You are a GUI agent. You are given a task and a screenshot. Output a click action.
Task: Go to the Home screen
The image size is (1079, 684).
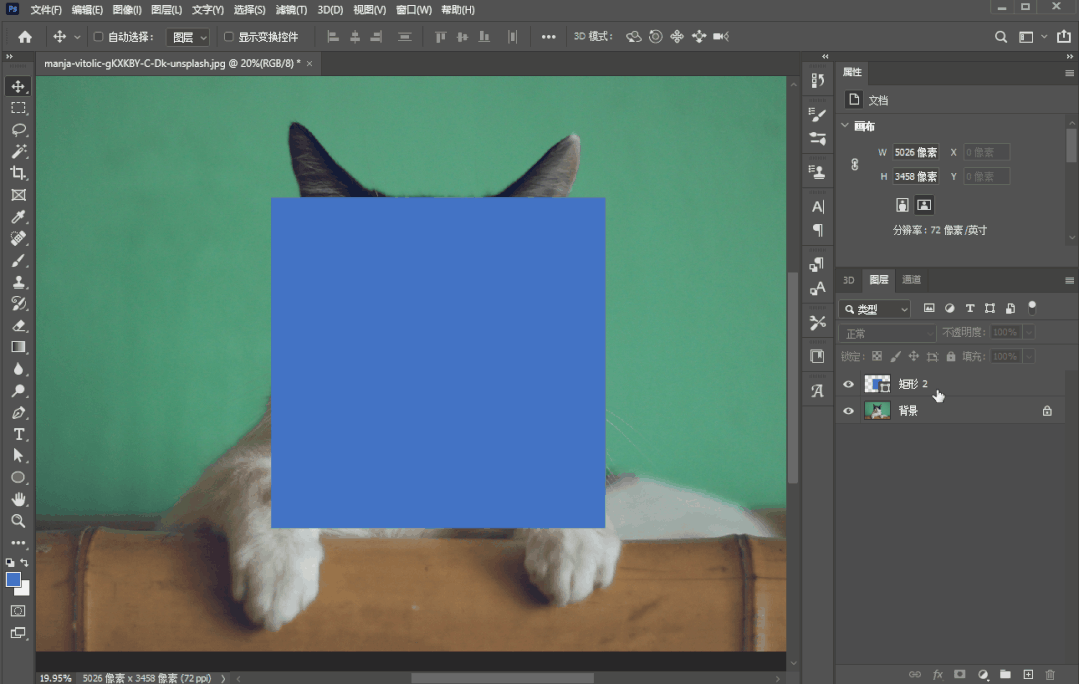click(25, 36)
